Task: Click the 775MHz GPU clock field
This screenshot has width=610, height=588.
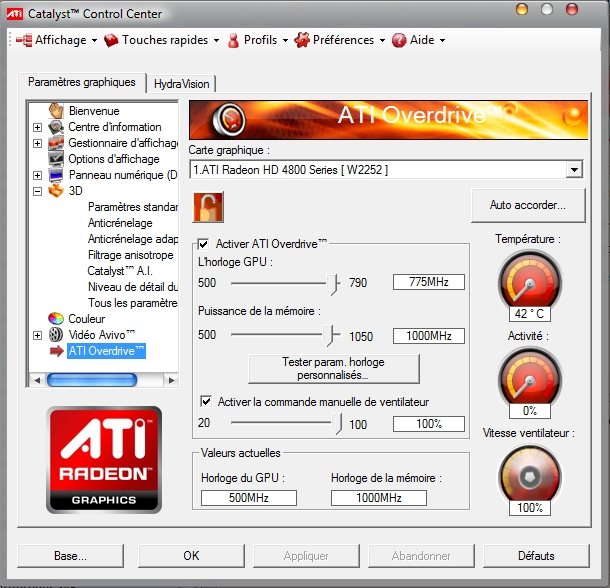Action: tap(429, 282)
